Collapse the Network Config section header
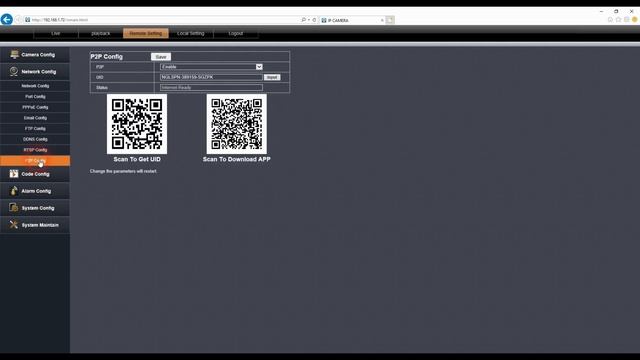The image size is (640, 360). [x=35, y=71]
